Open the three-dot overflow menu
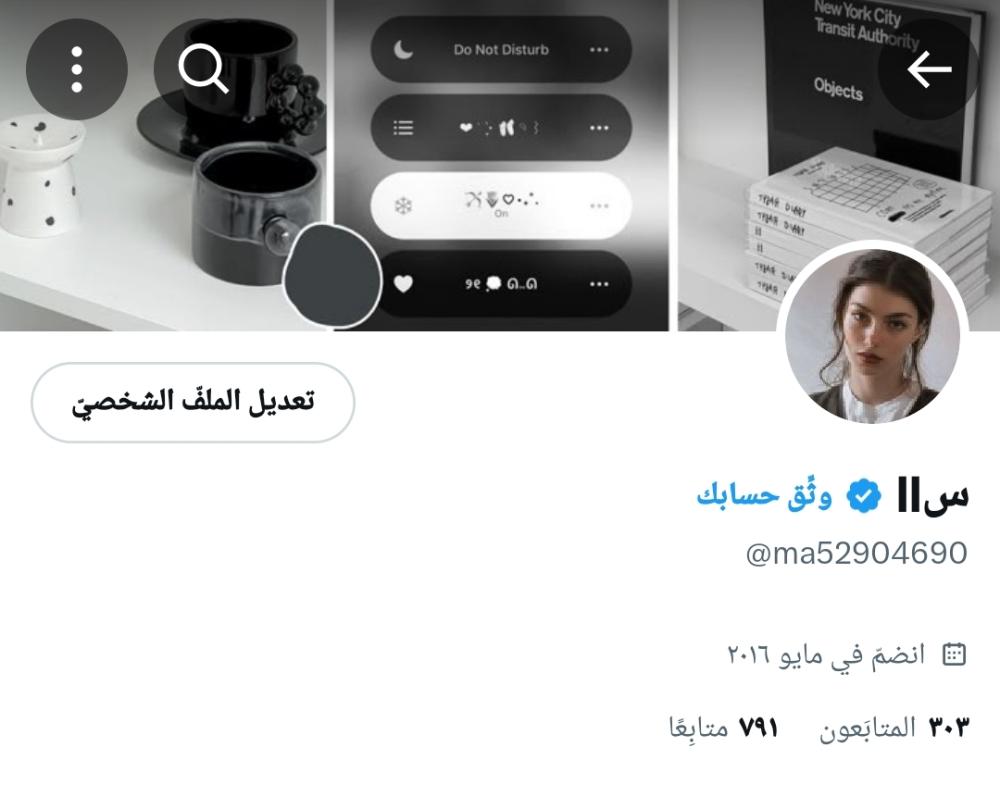This screenshot has height=797, width=1000. pos(77,69)
